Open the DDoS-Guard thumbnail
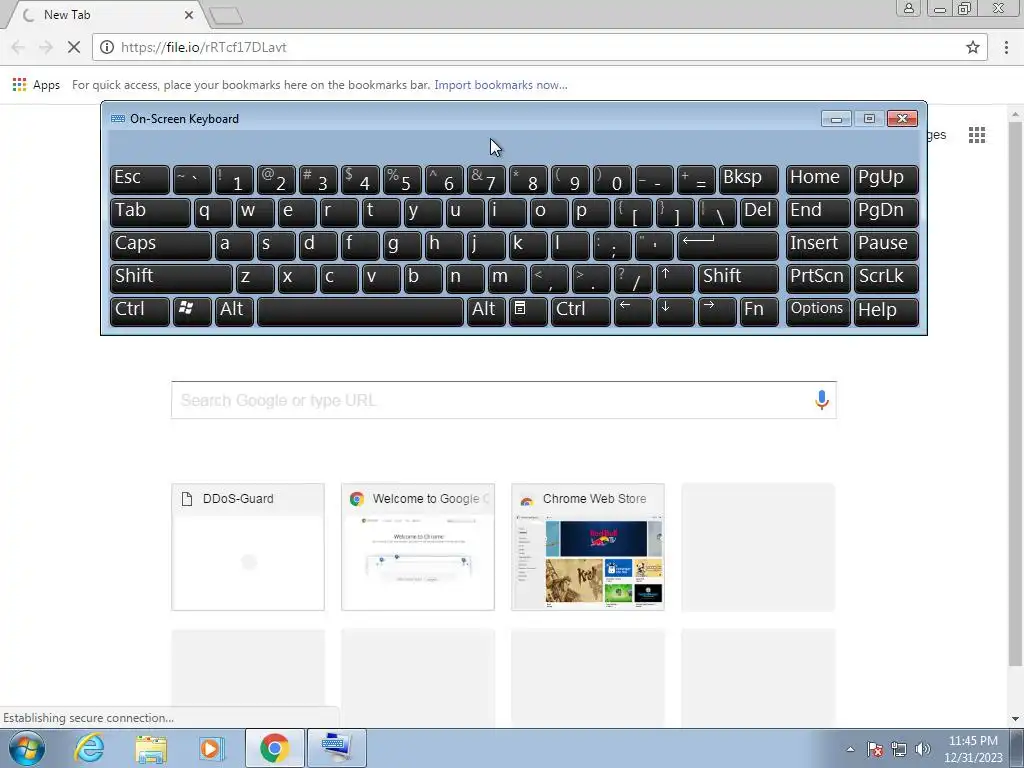This screenshot has height=768, width=1024. (x=248, y=547)
